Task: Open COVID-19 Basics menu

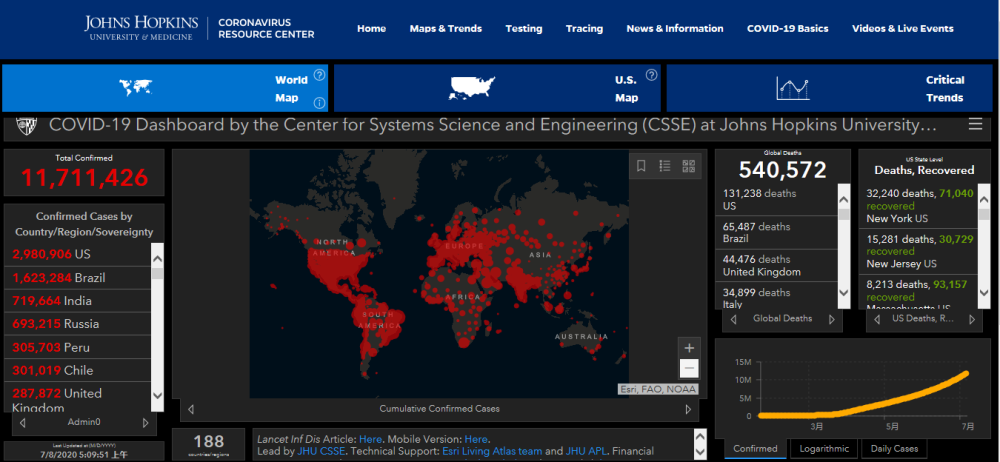Action: click(788, 29)
